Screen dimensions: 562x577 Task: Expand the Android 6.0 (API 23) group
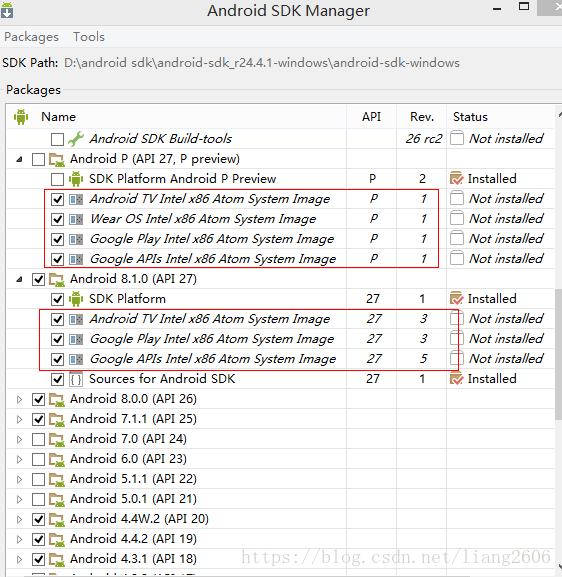tap(20, 459)
